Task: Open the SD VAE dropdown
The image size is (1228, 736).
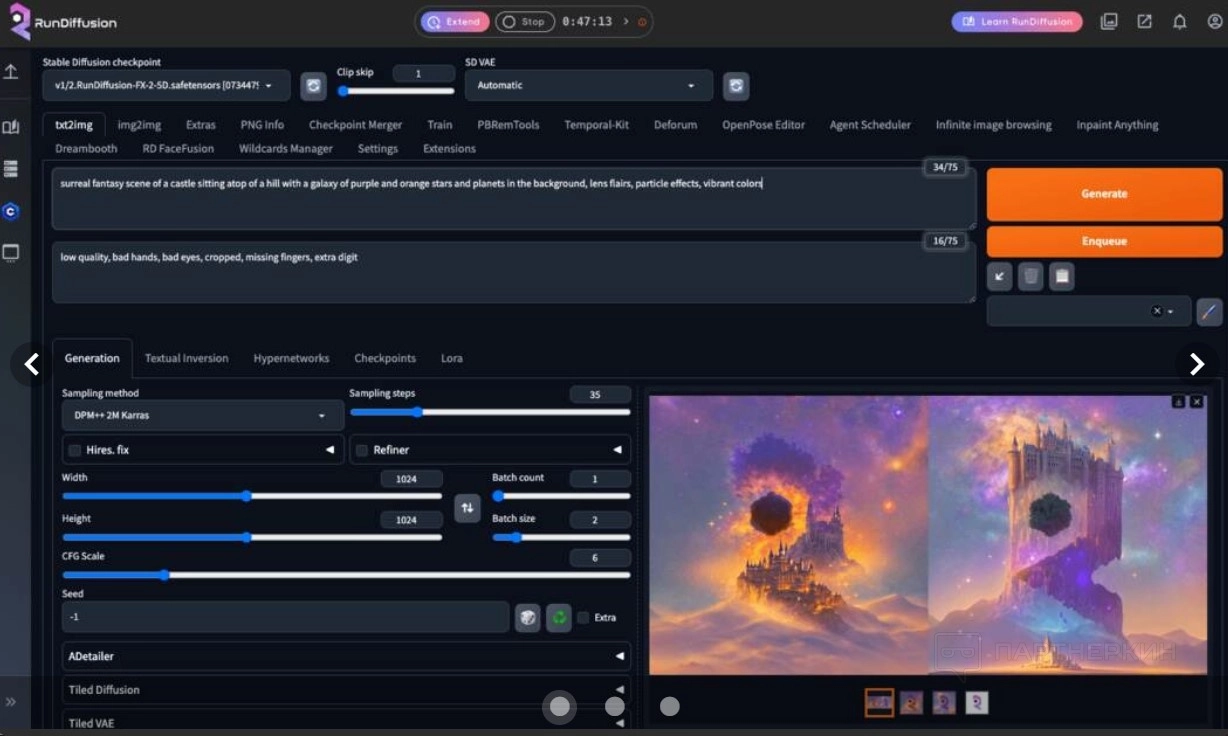Action: [588, 86]
